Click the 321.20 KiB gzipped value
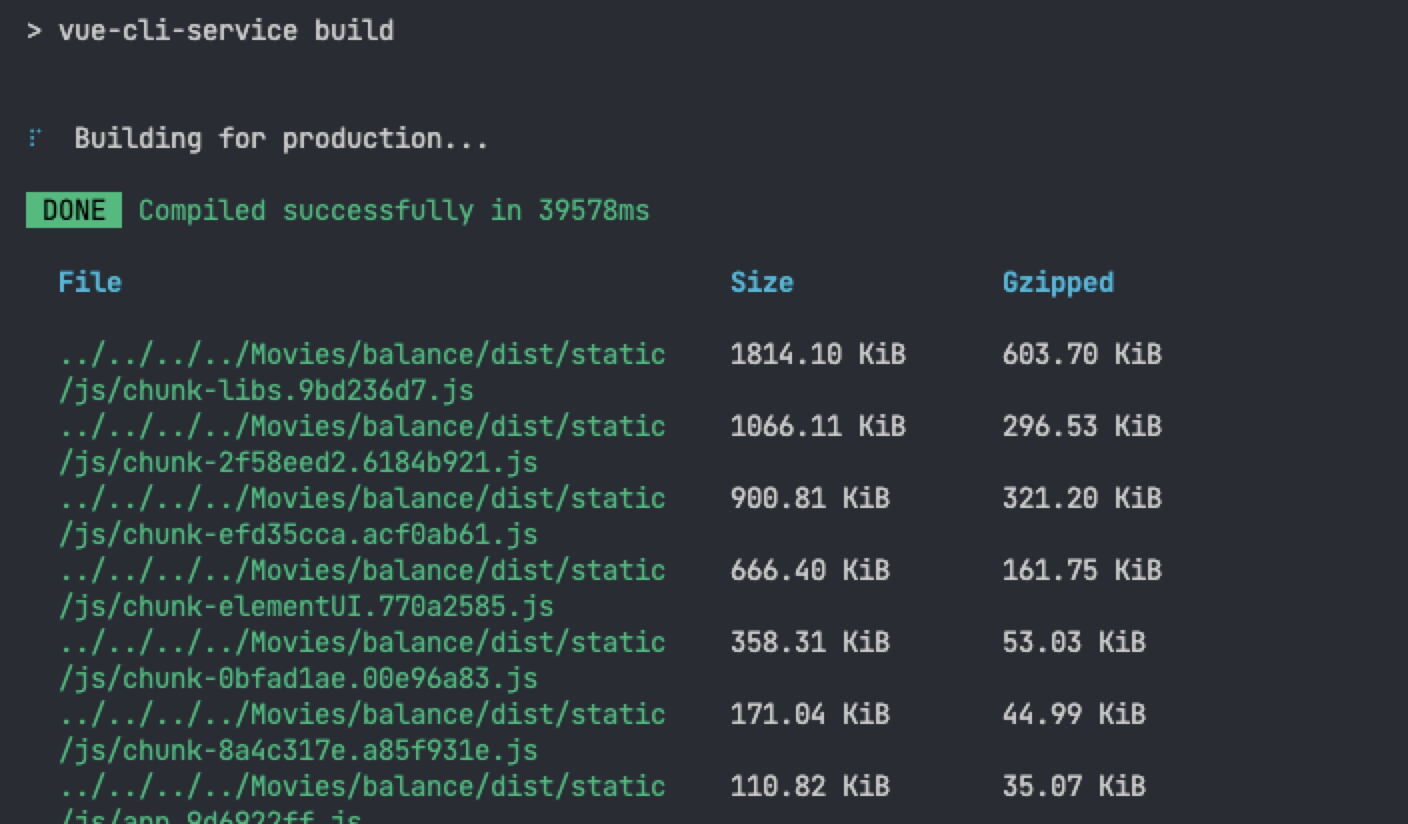1408x824 pixels. click(1081, 498)
